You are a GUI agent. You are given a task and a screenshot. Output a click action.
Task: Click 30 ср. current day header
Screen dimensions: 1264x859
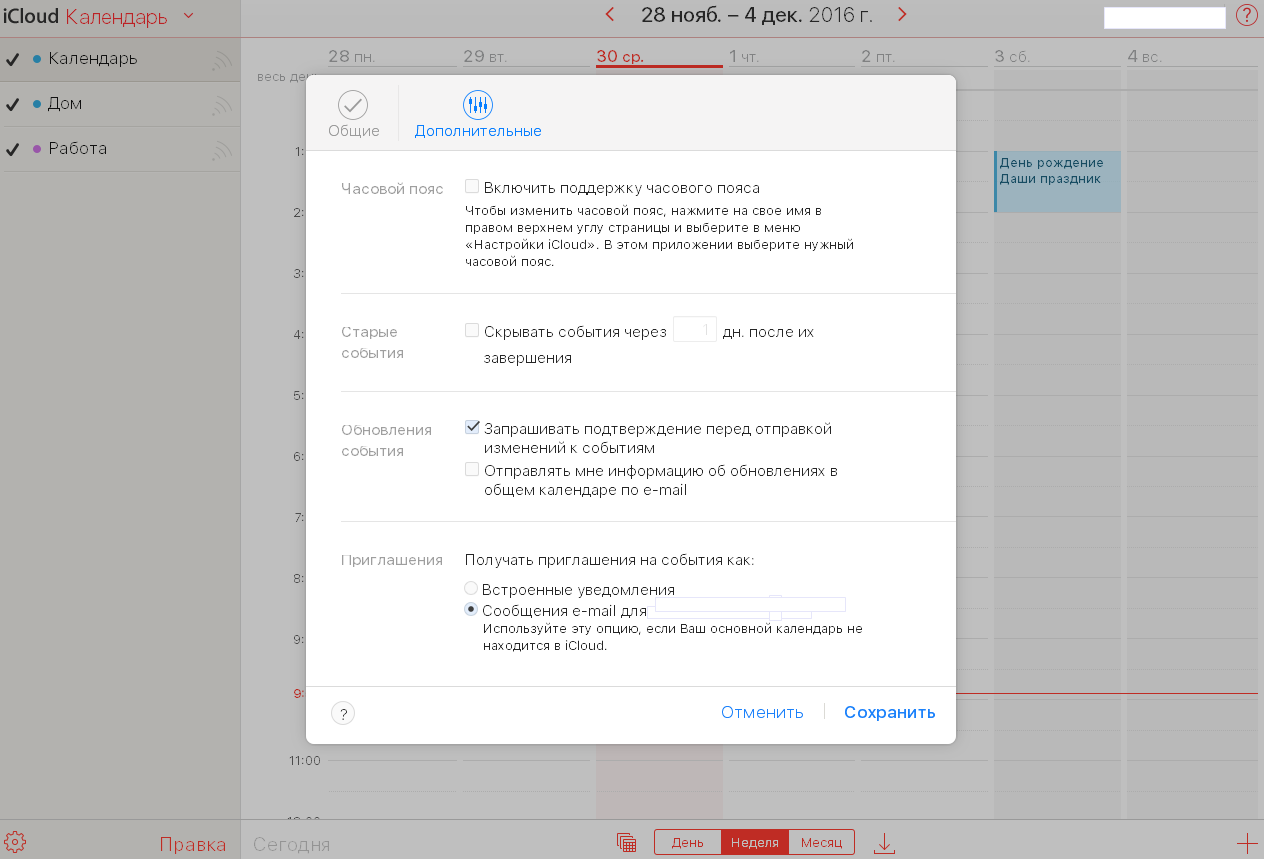tap(620, 57)
